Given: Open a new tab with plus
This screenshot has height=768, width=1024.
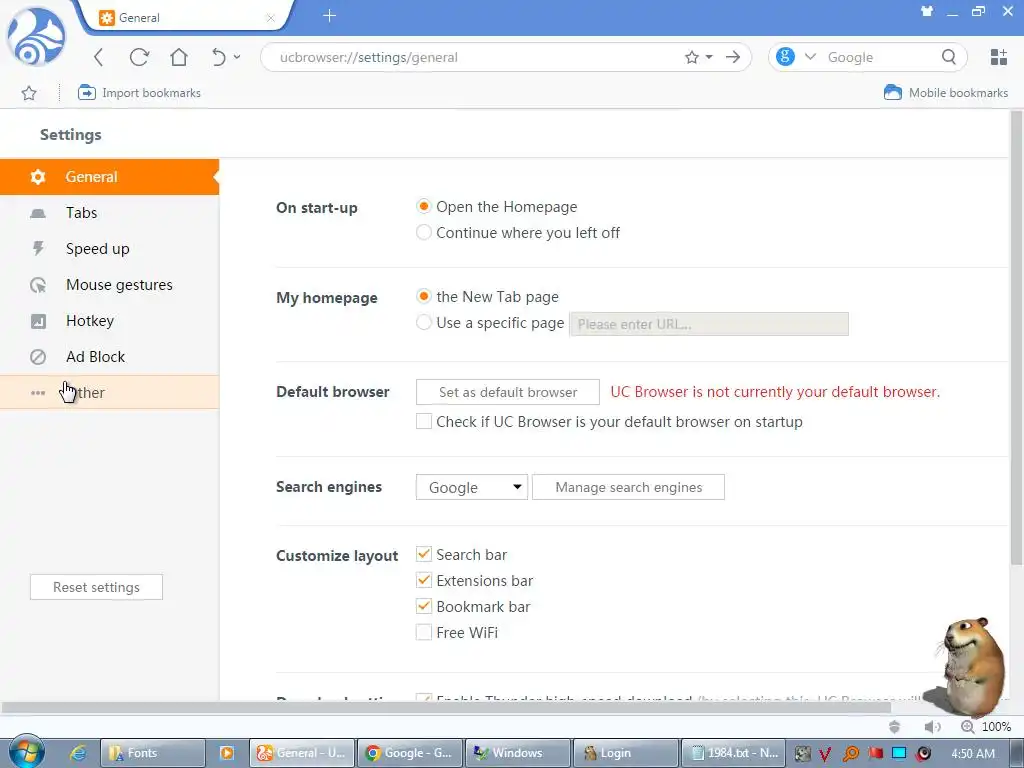Looking at the screenshot, I should pyautogui.click(x=329, y=16).
